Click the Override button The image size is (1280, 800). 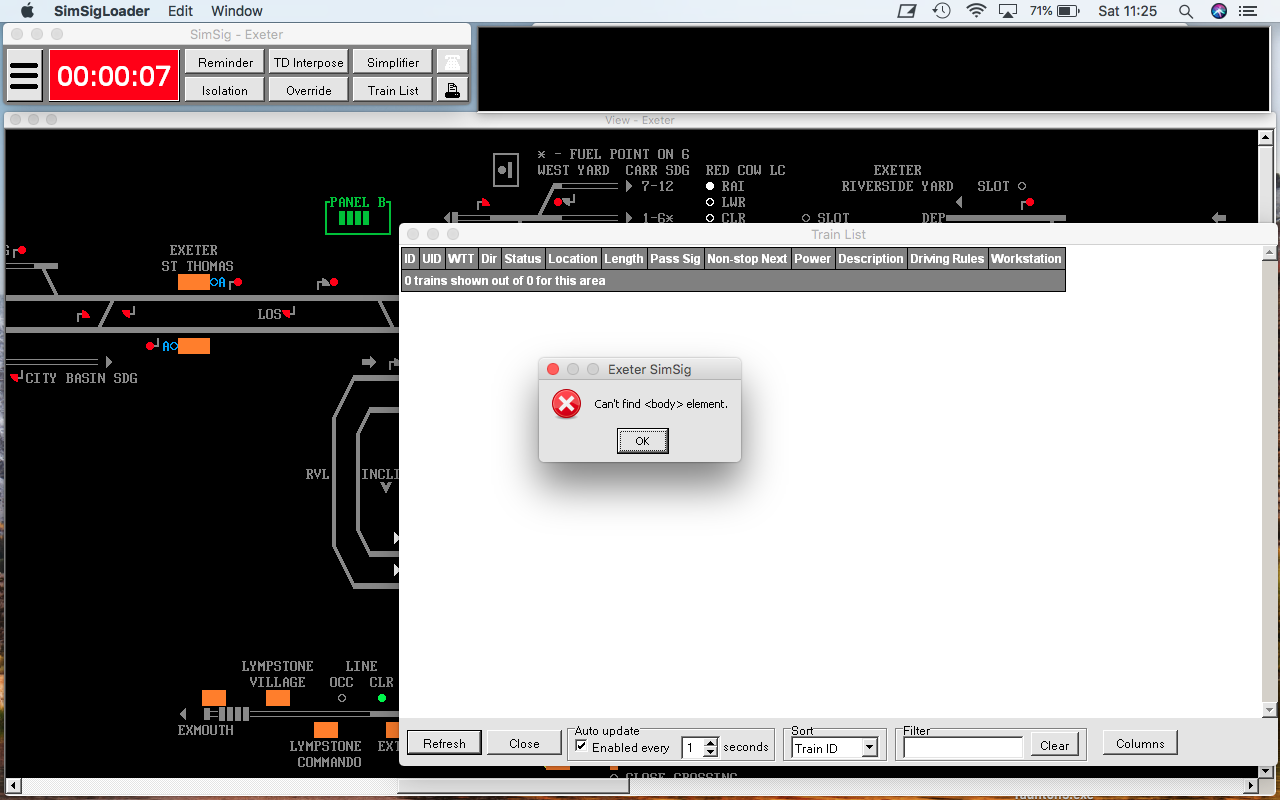click(x=309, y=90)
